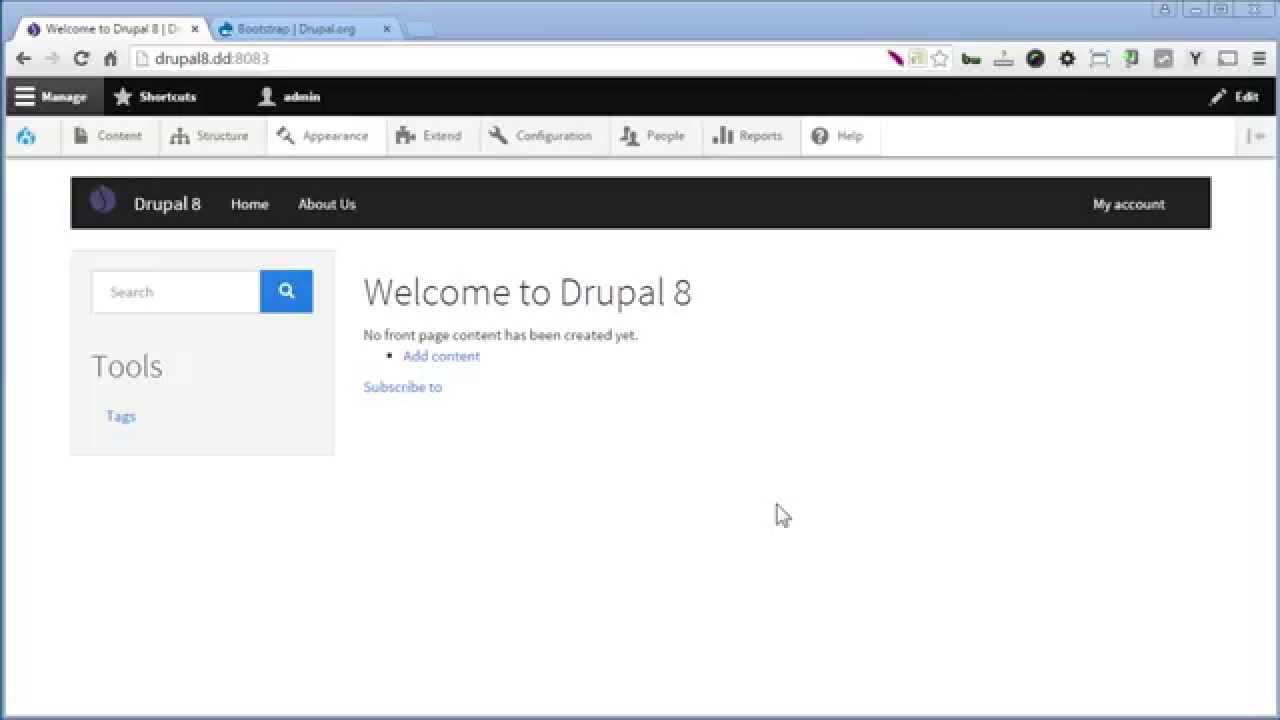Click the Add content link
This screenshot has width=1280, height=720.
(x=441, y=356)
